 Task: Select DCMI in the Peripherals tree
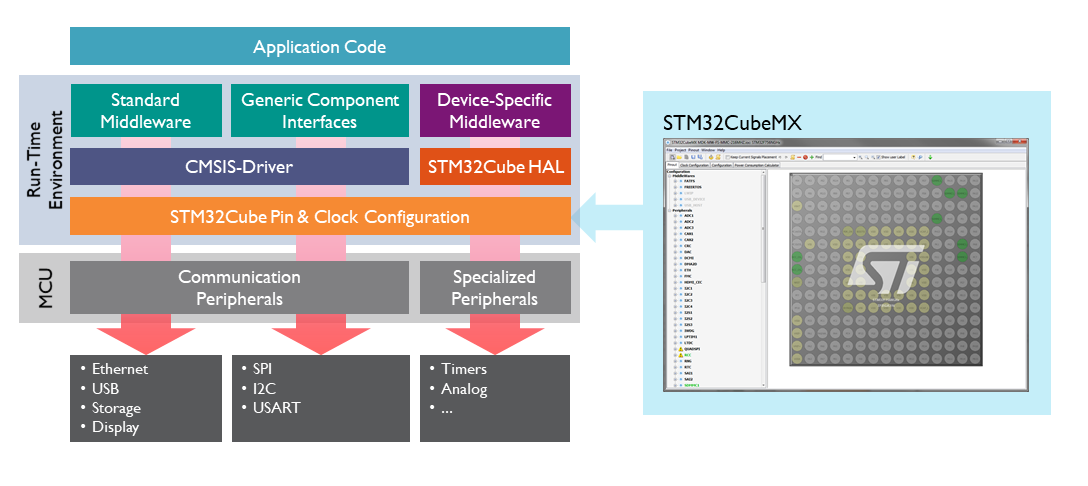click(689, 258)
